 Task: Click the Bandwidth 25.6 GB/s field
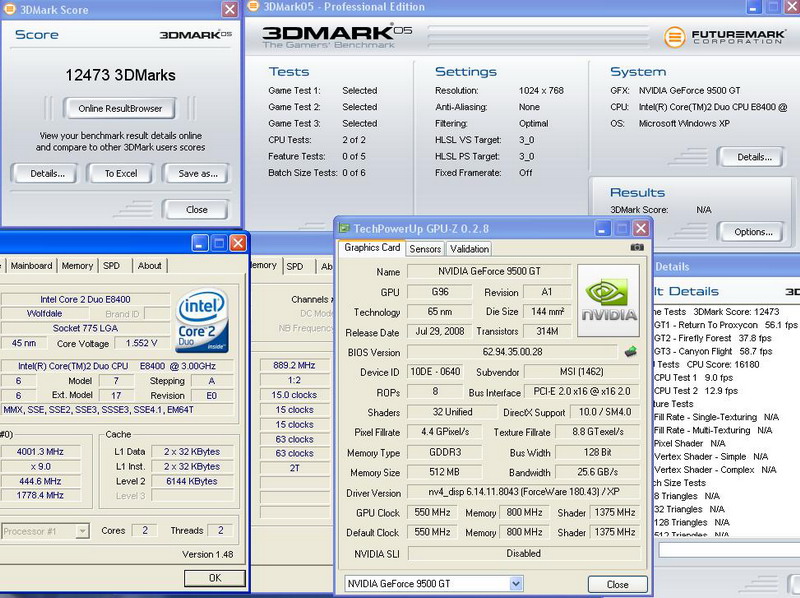click(597, 472)
